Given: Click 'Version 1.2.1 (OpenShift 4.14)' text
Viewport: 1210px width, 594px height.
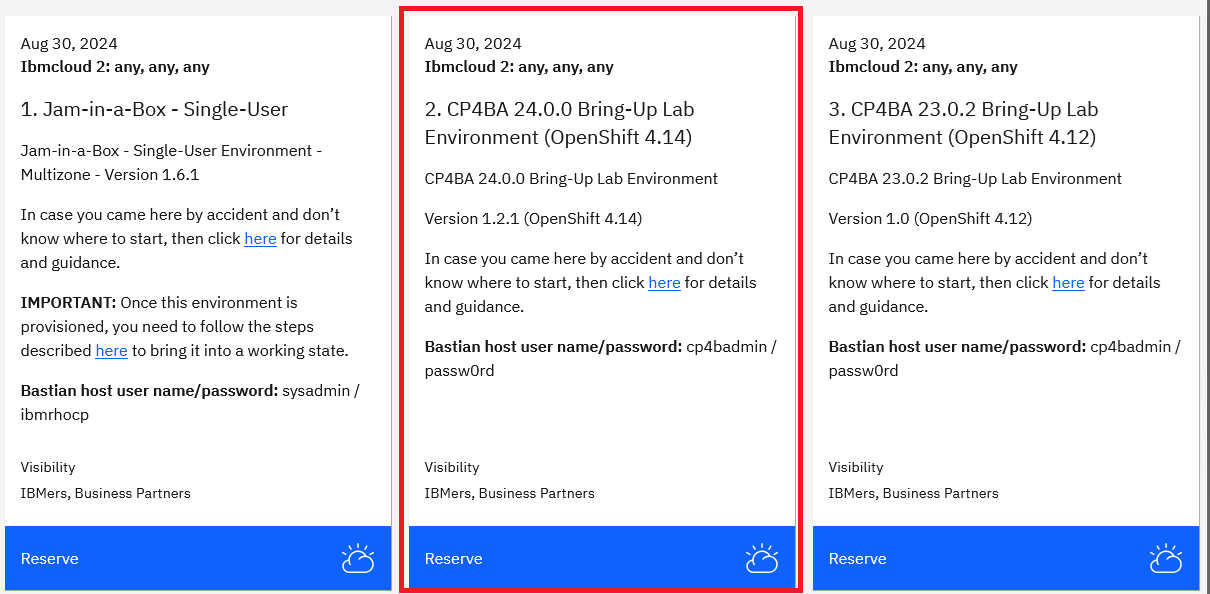Looking at the screenshot, I should click(533, 219).
